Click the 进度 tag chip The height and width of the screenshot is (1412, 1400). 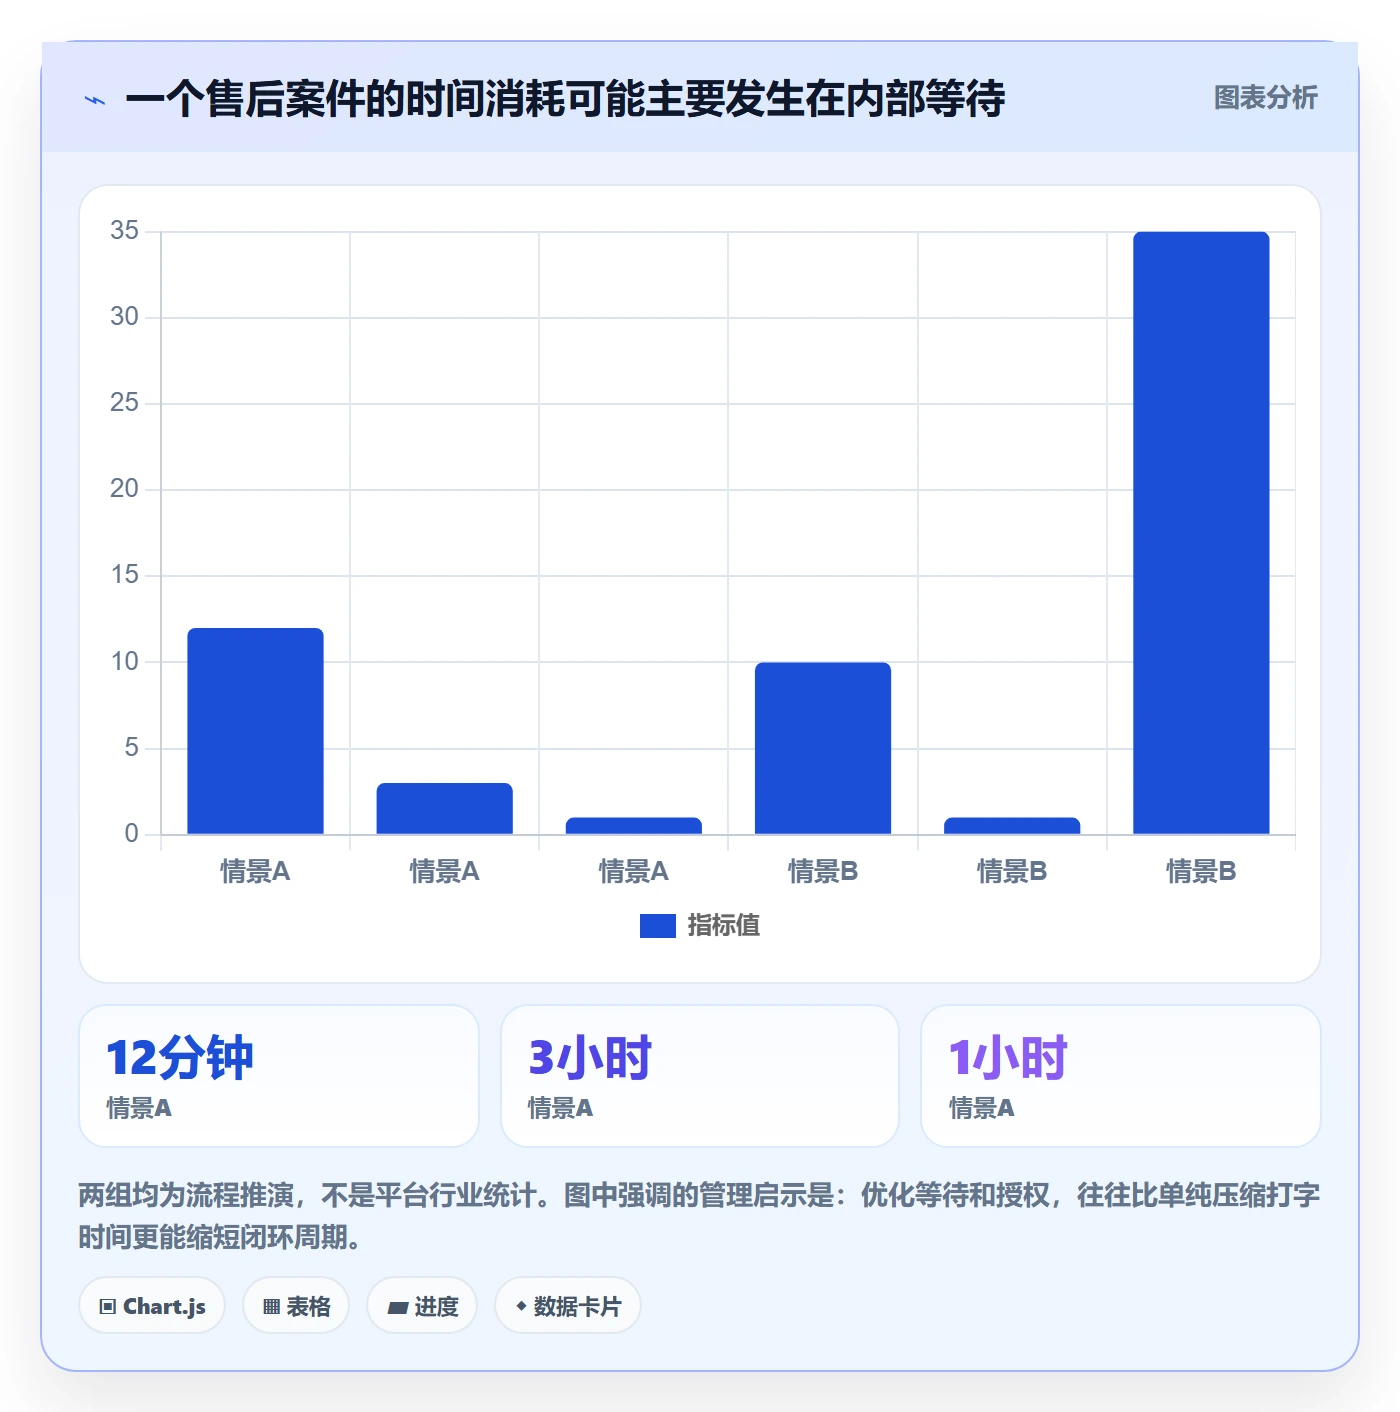[x=422, y=1306]
